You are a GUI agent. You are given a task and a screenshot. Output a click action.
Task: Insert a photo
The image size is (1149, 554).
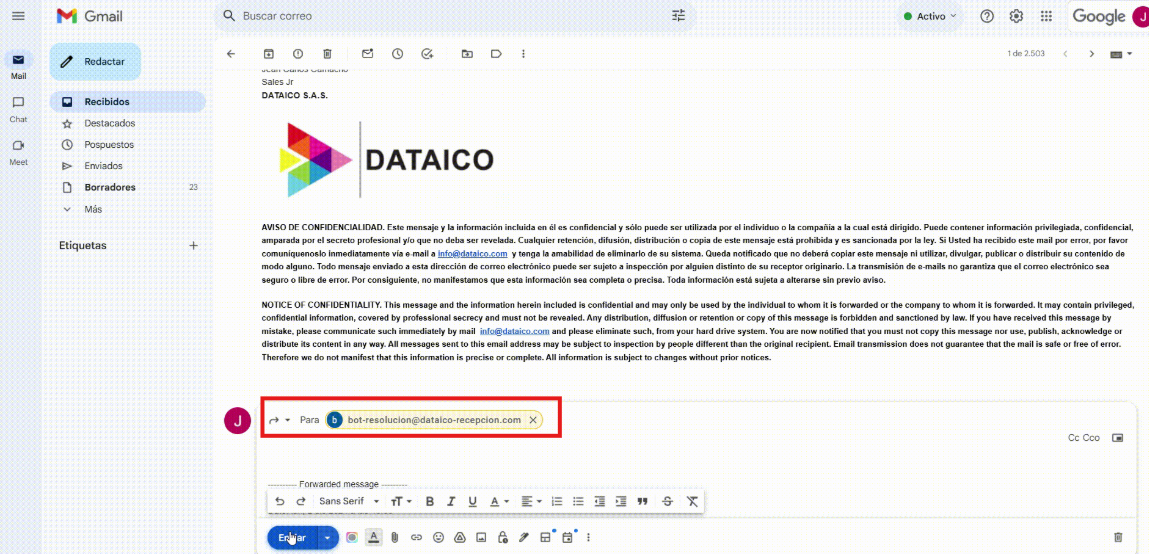pos(481,537)
